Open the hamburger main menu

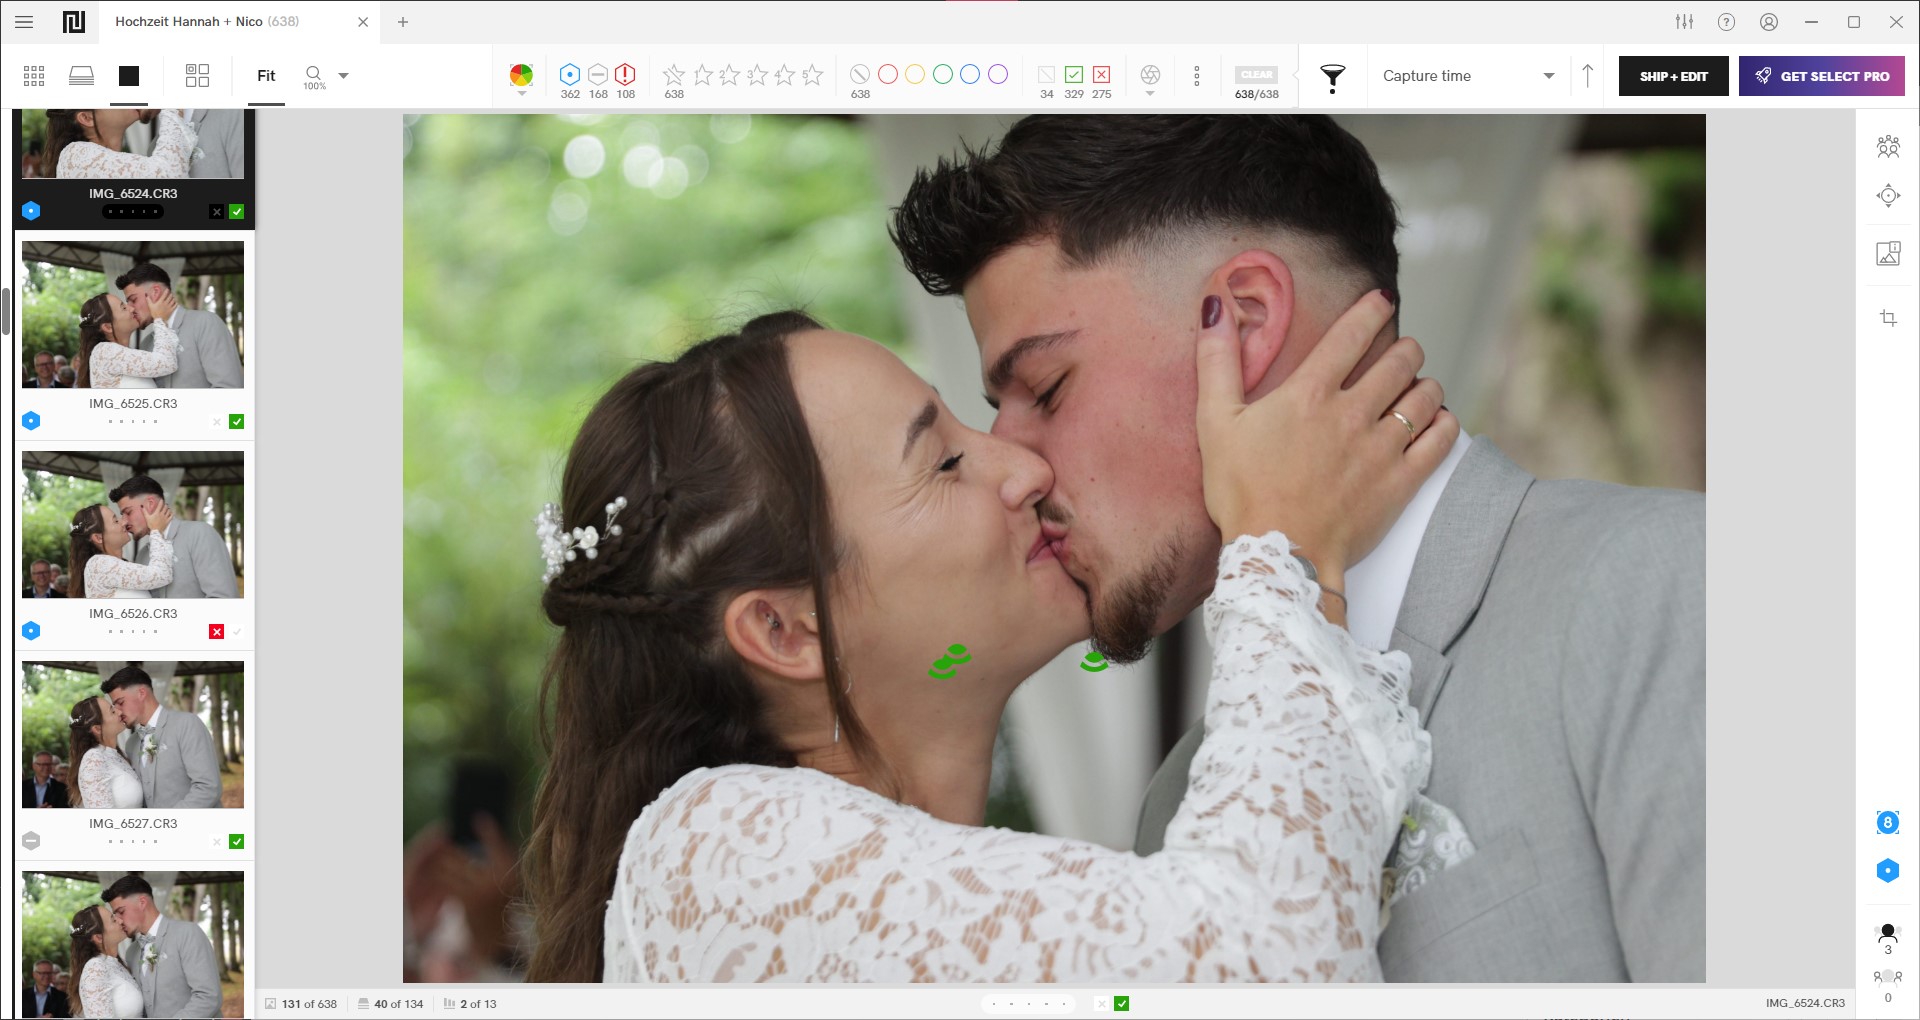[24, 22]
